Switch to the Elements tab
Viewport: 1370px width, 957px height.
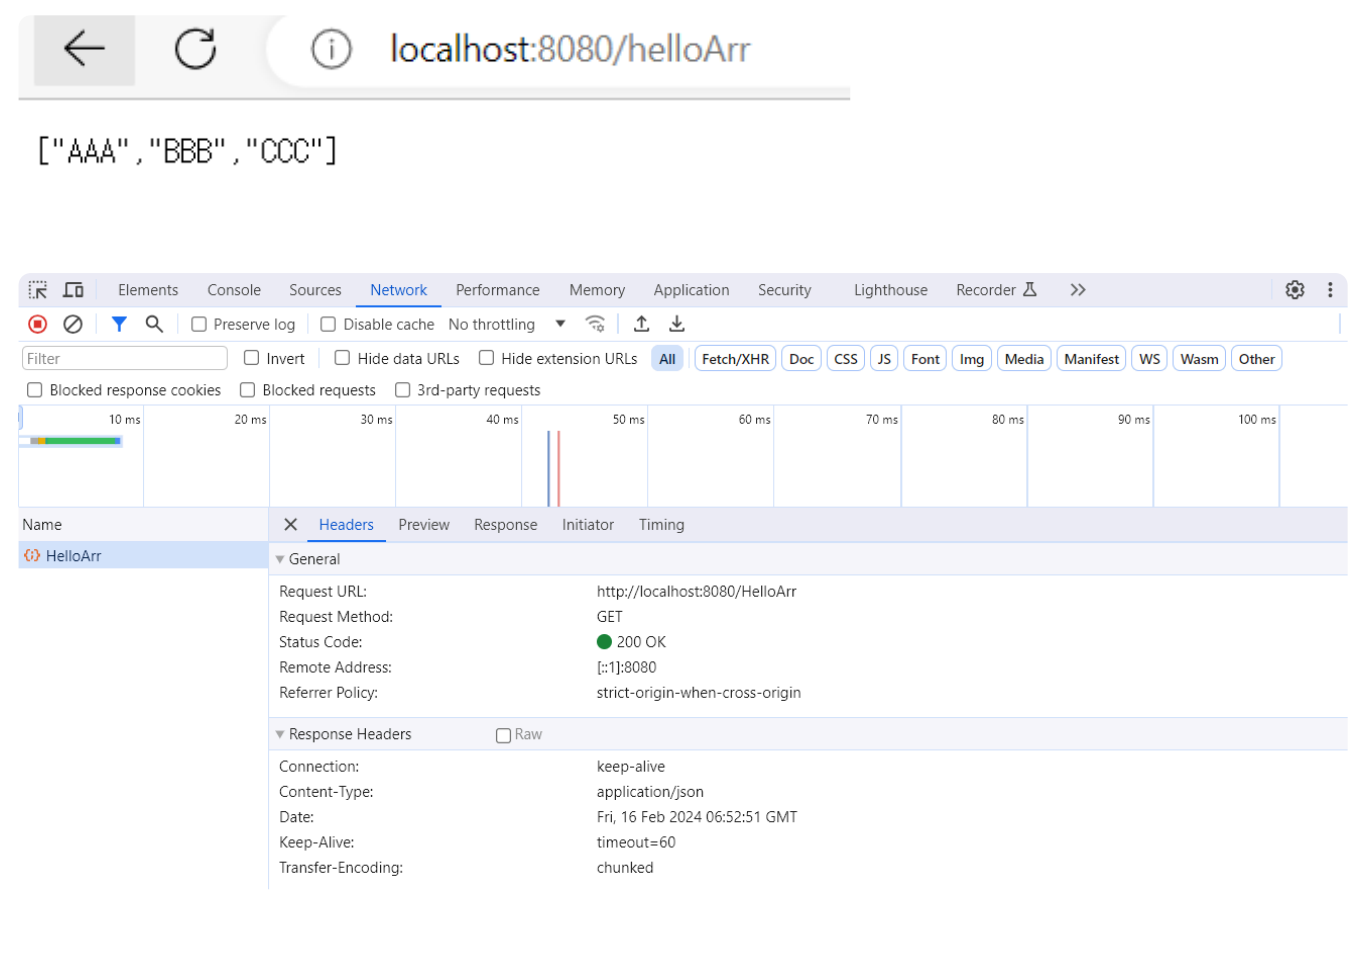(148, 290)
